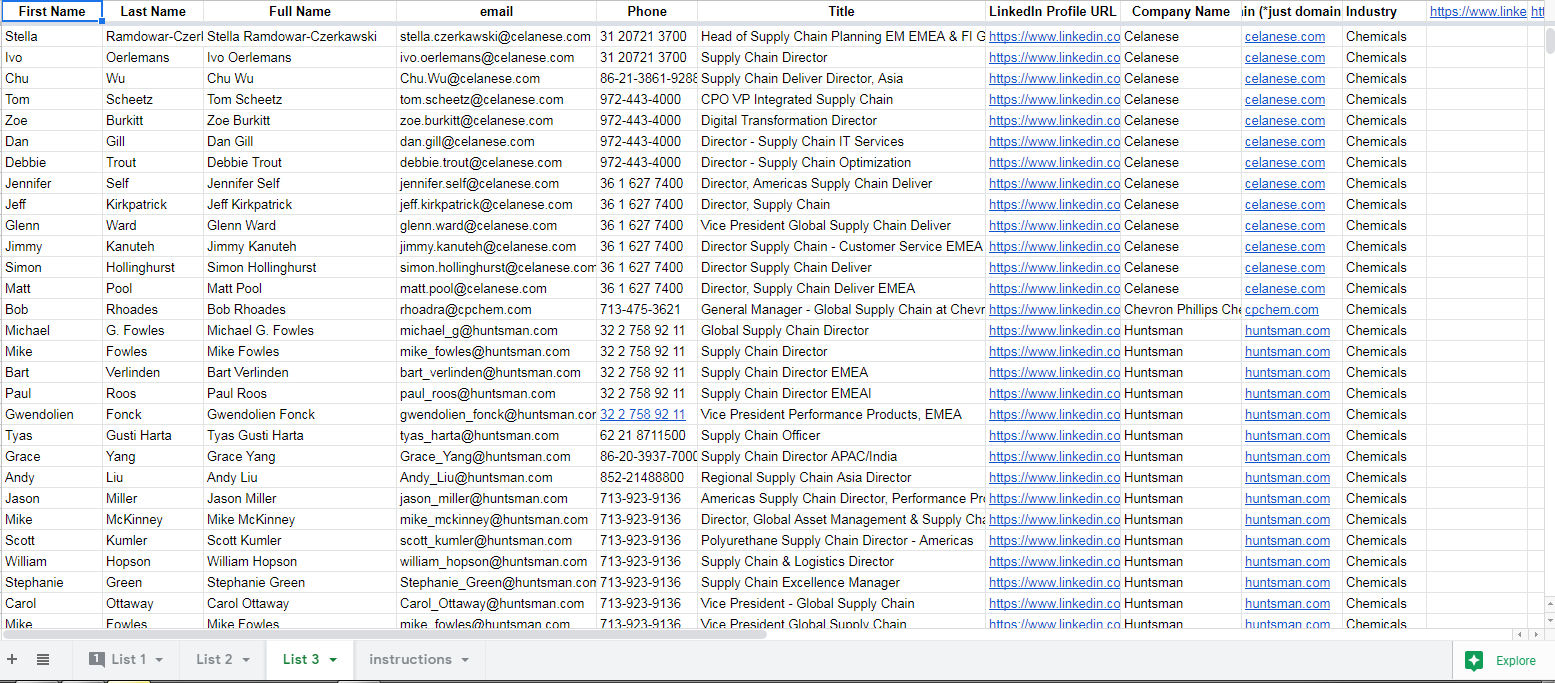
Task: Select the First Name header cell
Action: point(52,11)
